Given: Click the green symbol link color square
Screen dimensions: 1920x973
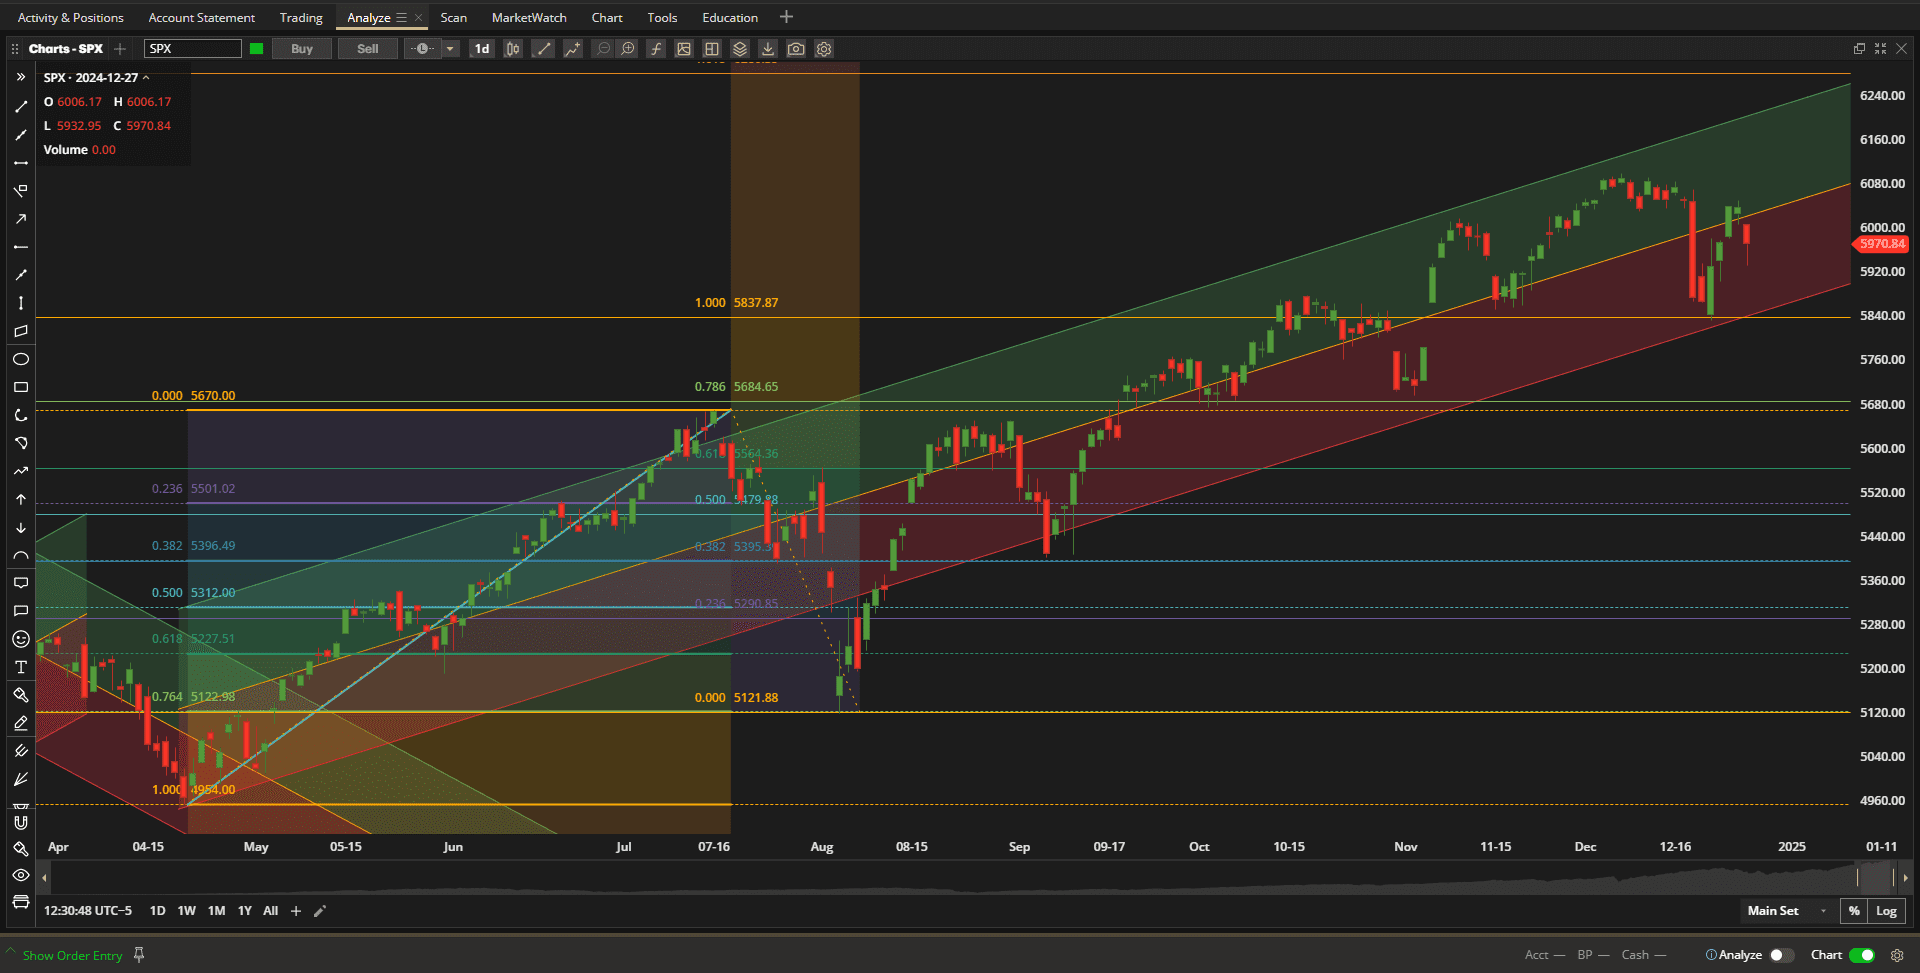Looking at the screenshot, I should click(x=257, y=49).
